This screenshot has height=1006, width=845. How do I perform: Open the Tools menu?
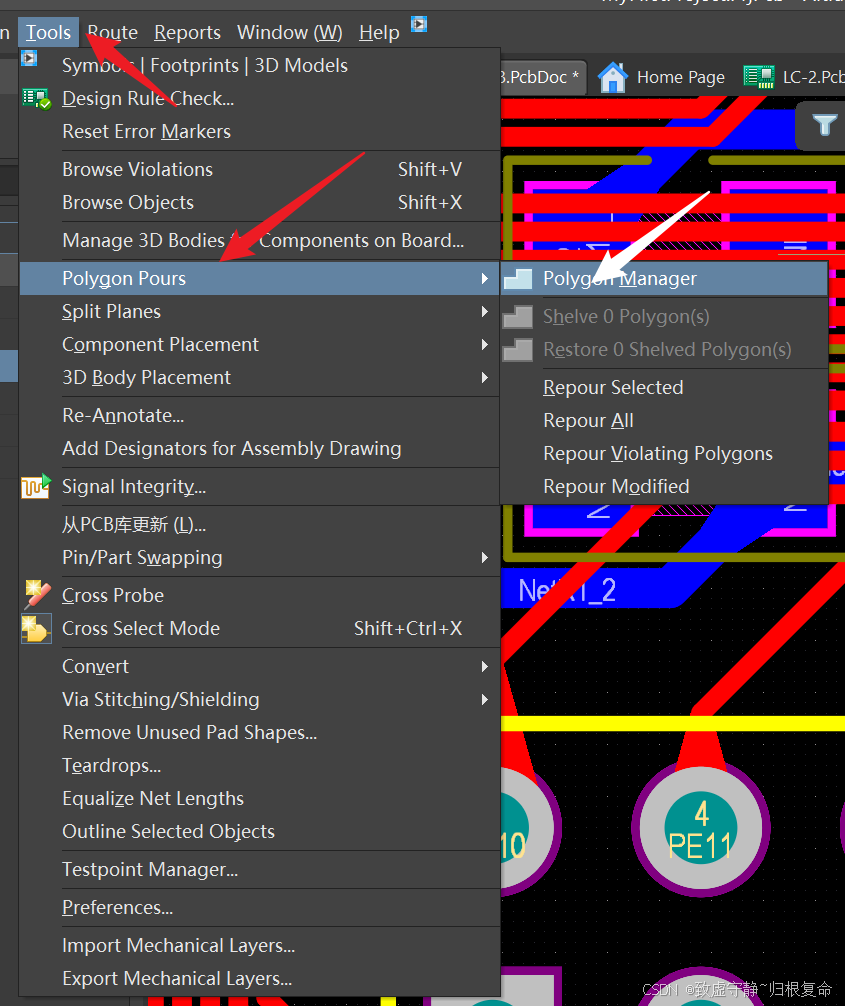(48, 32)
